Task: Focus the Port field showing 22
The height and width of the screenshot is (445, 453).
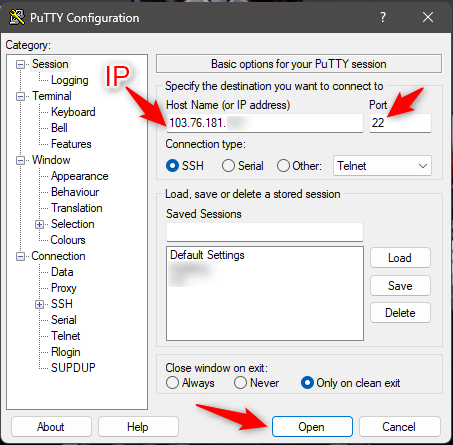Action: pyautogui.click(x=400, y=123)
